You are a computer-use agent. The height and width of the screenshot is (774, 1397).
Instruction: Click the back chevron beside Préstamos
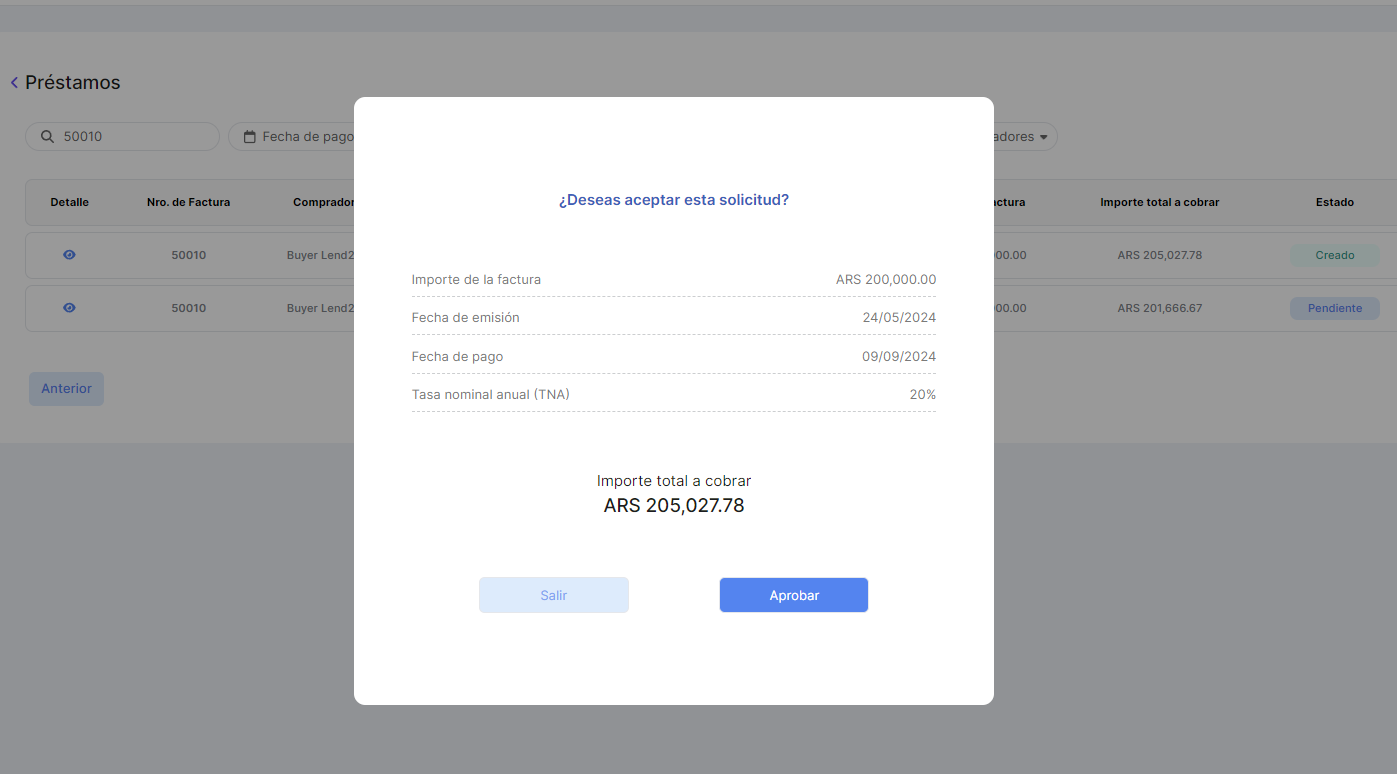[14, 83]
